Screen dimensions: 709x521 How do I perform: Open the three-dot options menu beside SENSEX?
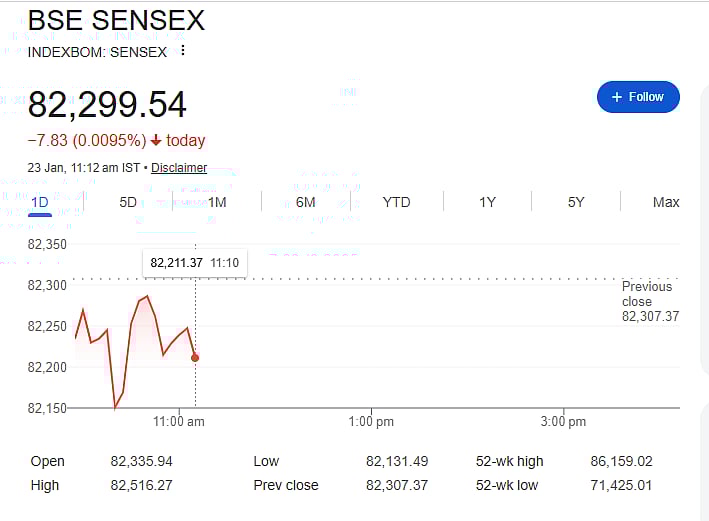click(x=183, y=52)
